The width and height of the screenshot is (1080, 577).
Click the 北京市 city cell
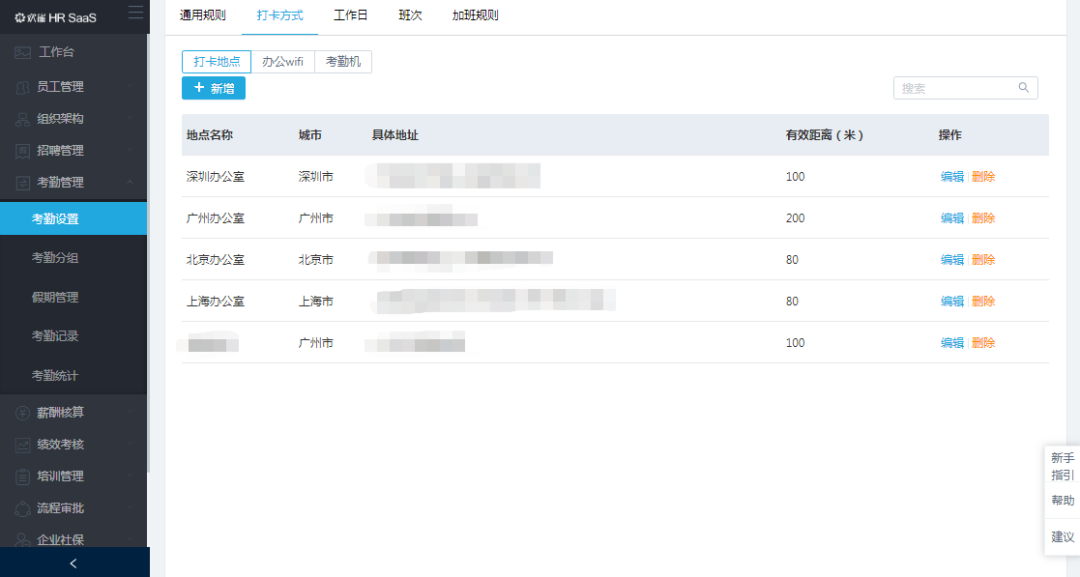(315, 260)
